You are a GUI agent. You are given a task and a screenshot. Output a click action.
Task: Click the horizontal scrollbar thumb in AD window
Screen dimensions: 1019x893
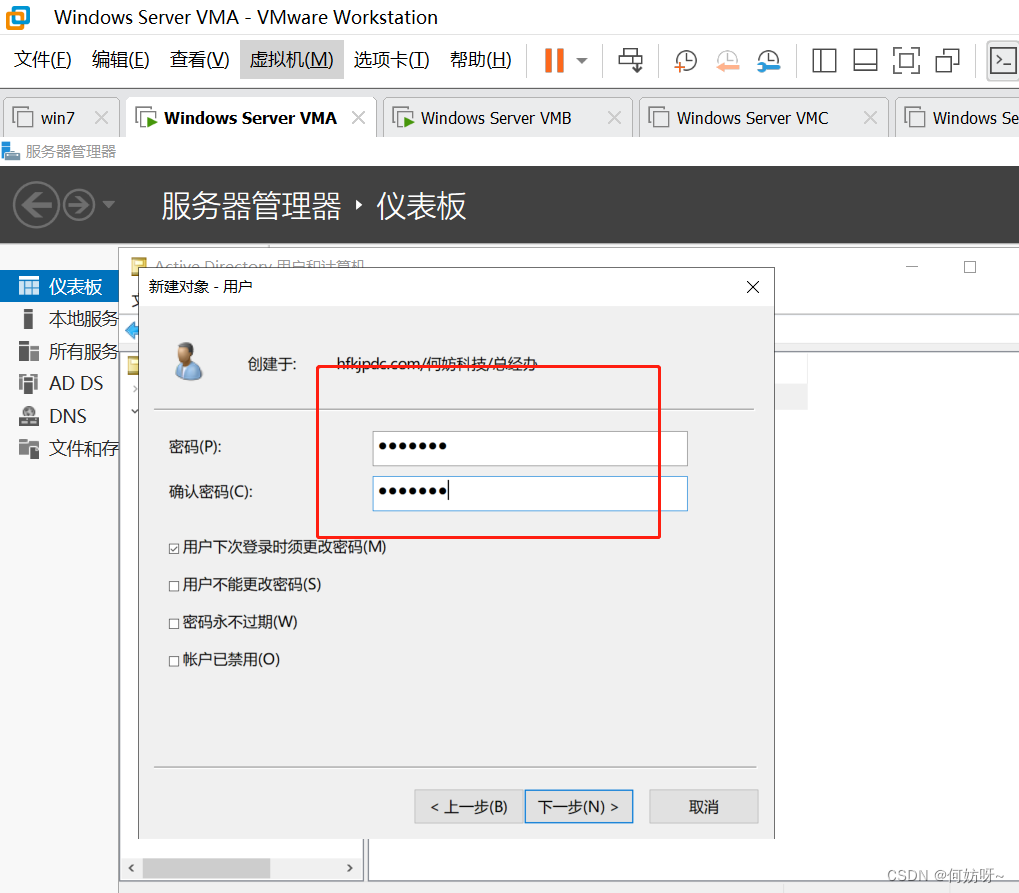coord(206,868)
